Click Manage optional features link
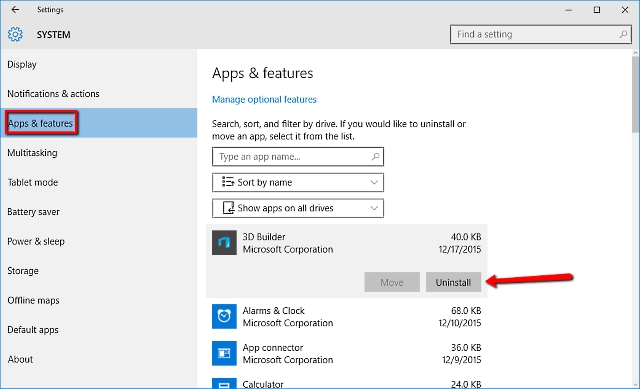 pyautogui.click(x=264, y=100)
